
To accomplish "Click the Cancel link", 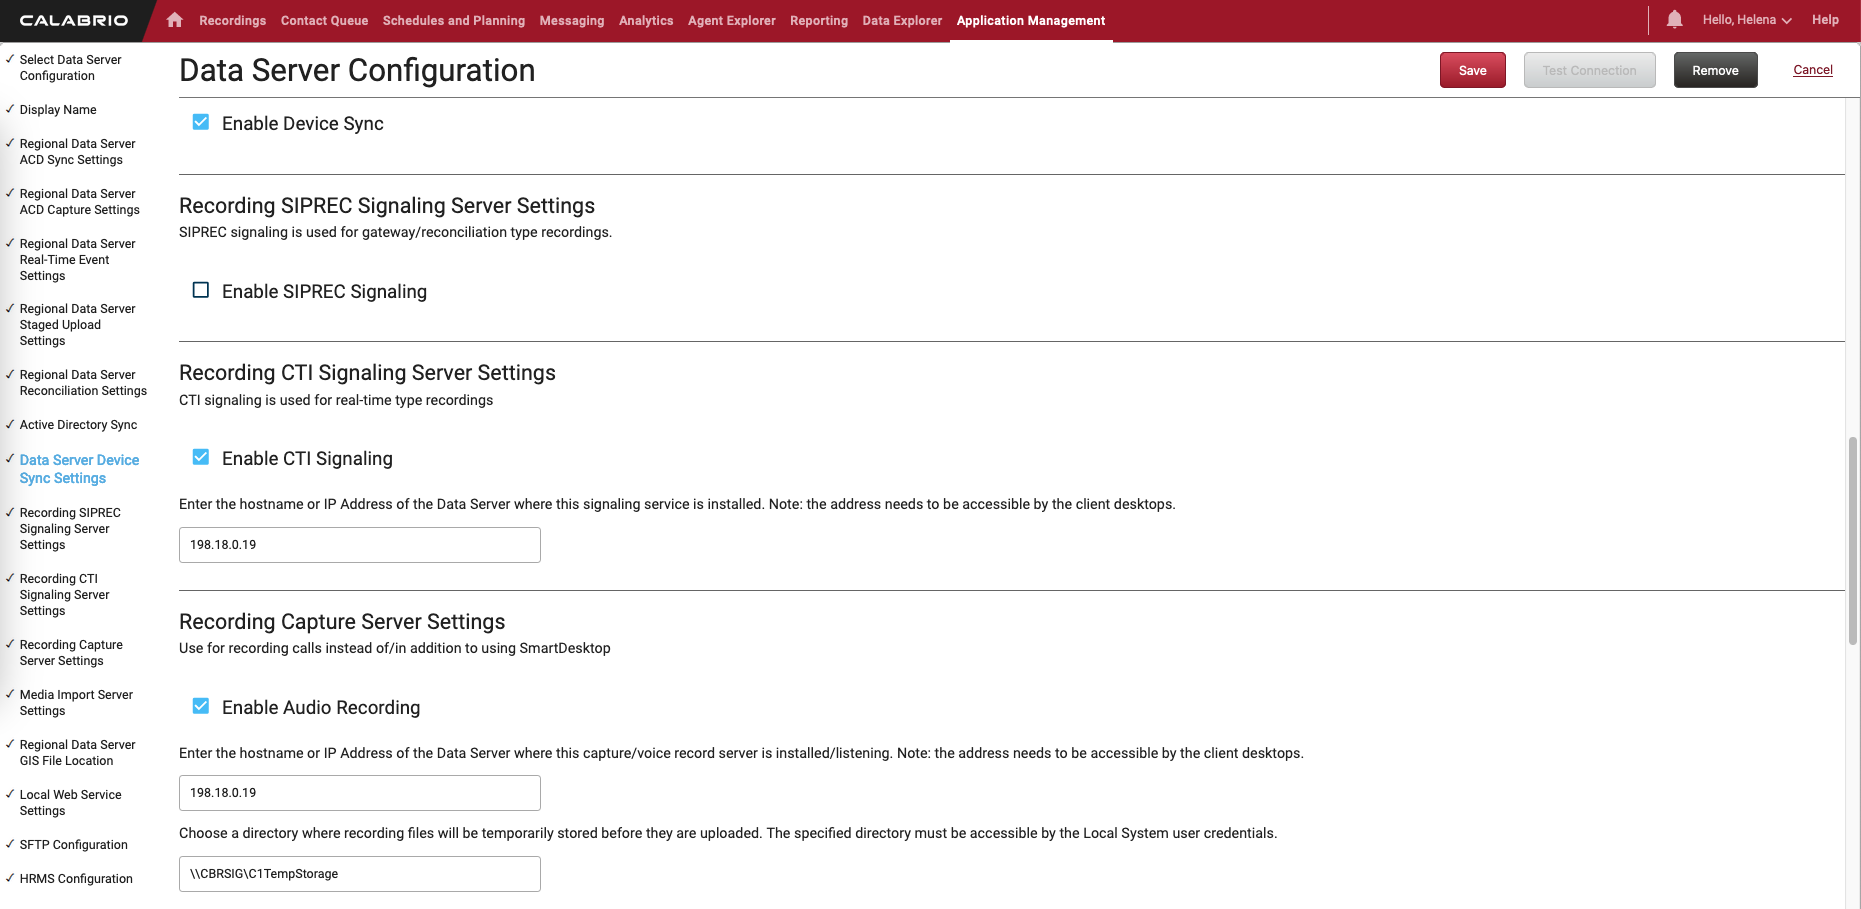I will (1812, 70).
